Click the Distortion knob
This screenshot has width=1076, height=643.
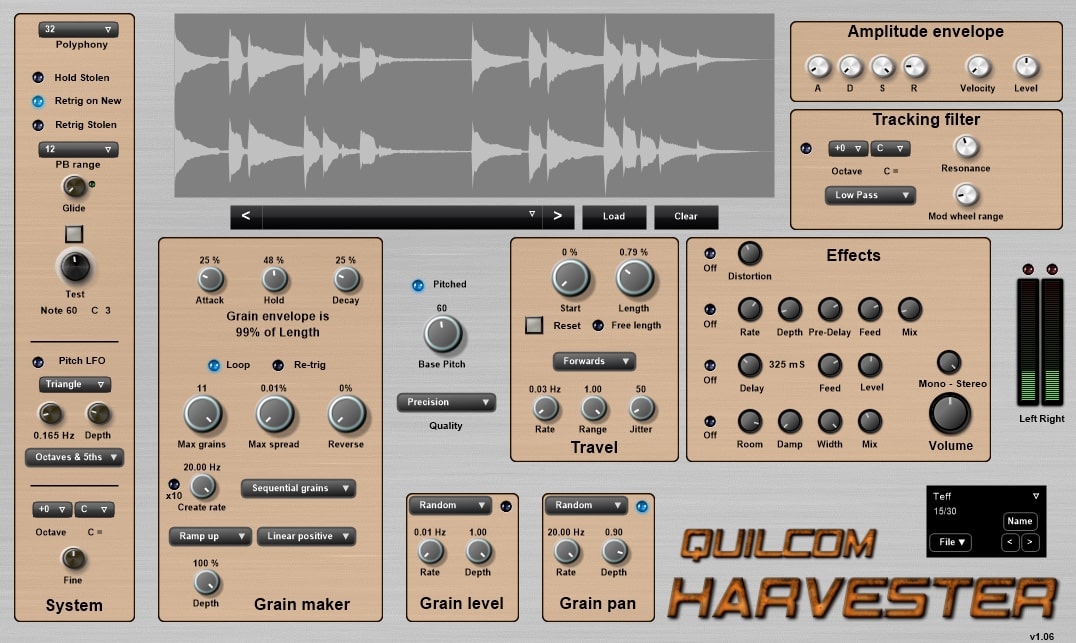(x=748, y=255)
